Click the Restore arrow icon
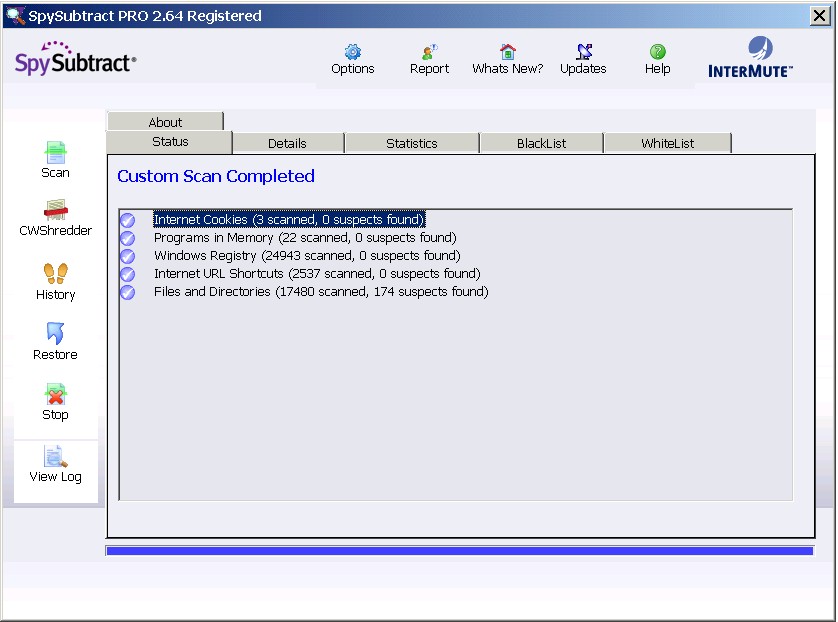Viewport: 838px width, 622px height. pos(56,332)
